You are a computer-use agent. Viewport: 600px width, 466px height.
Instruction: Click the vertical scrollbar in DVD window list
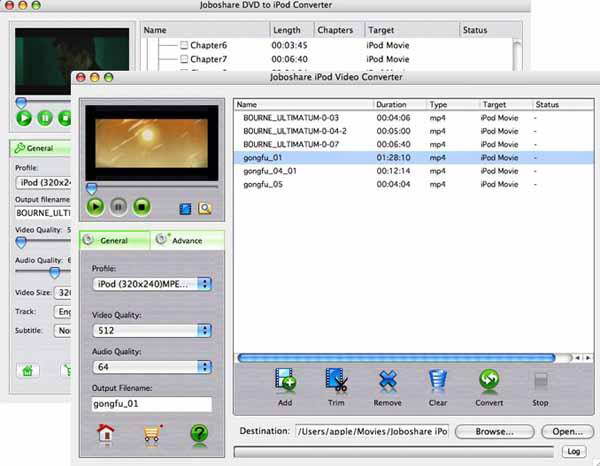click(x=517, y=54)
